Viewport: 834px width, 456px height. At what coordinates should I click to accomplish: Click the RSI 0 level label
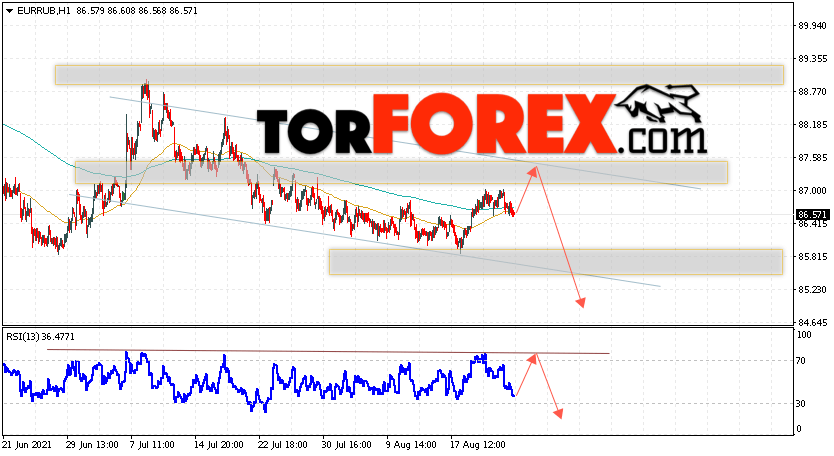799,428
